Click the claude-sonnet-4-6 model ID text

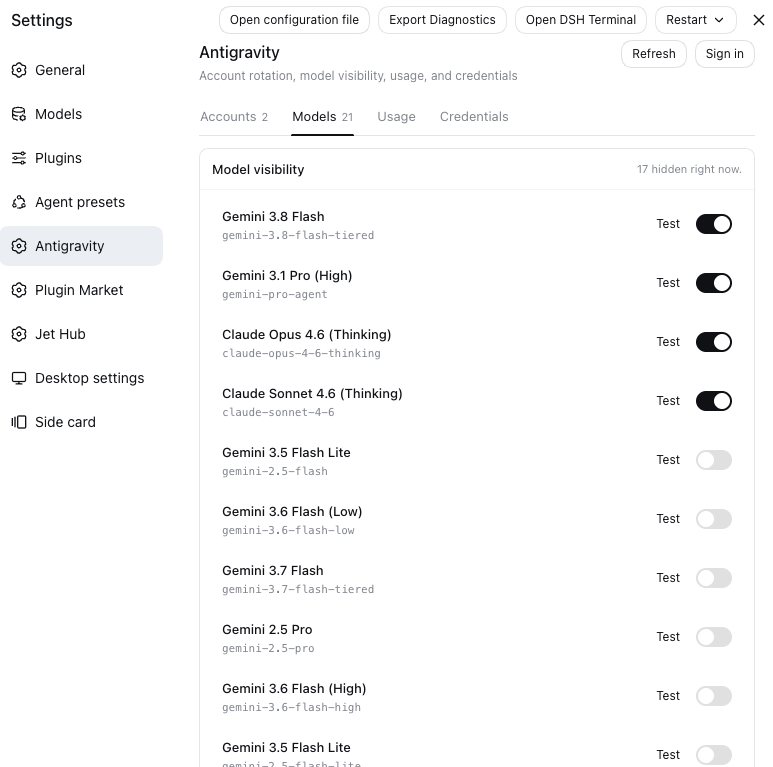pos(278,413)
